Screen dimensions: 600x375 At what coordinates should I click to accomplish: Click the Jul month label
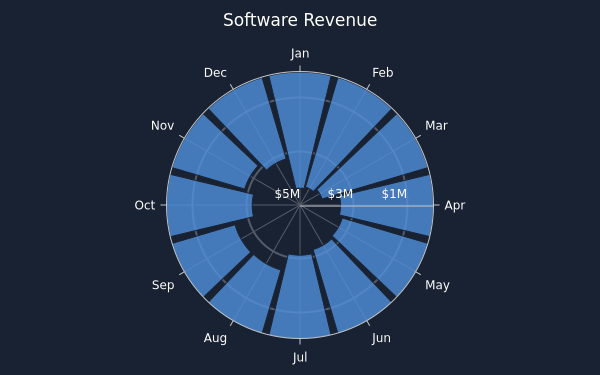300,357
